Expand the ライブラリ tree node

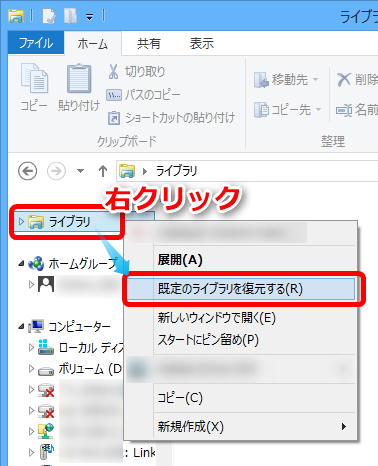click(21, 222)
